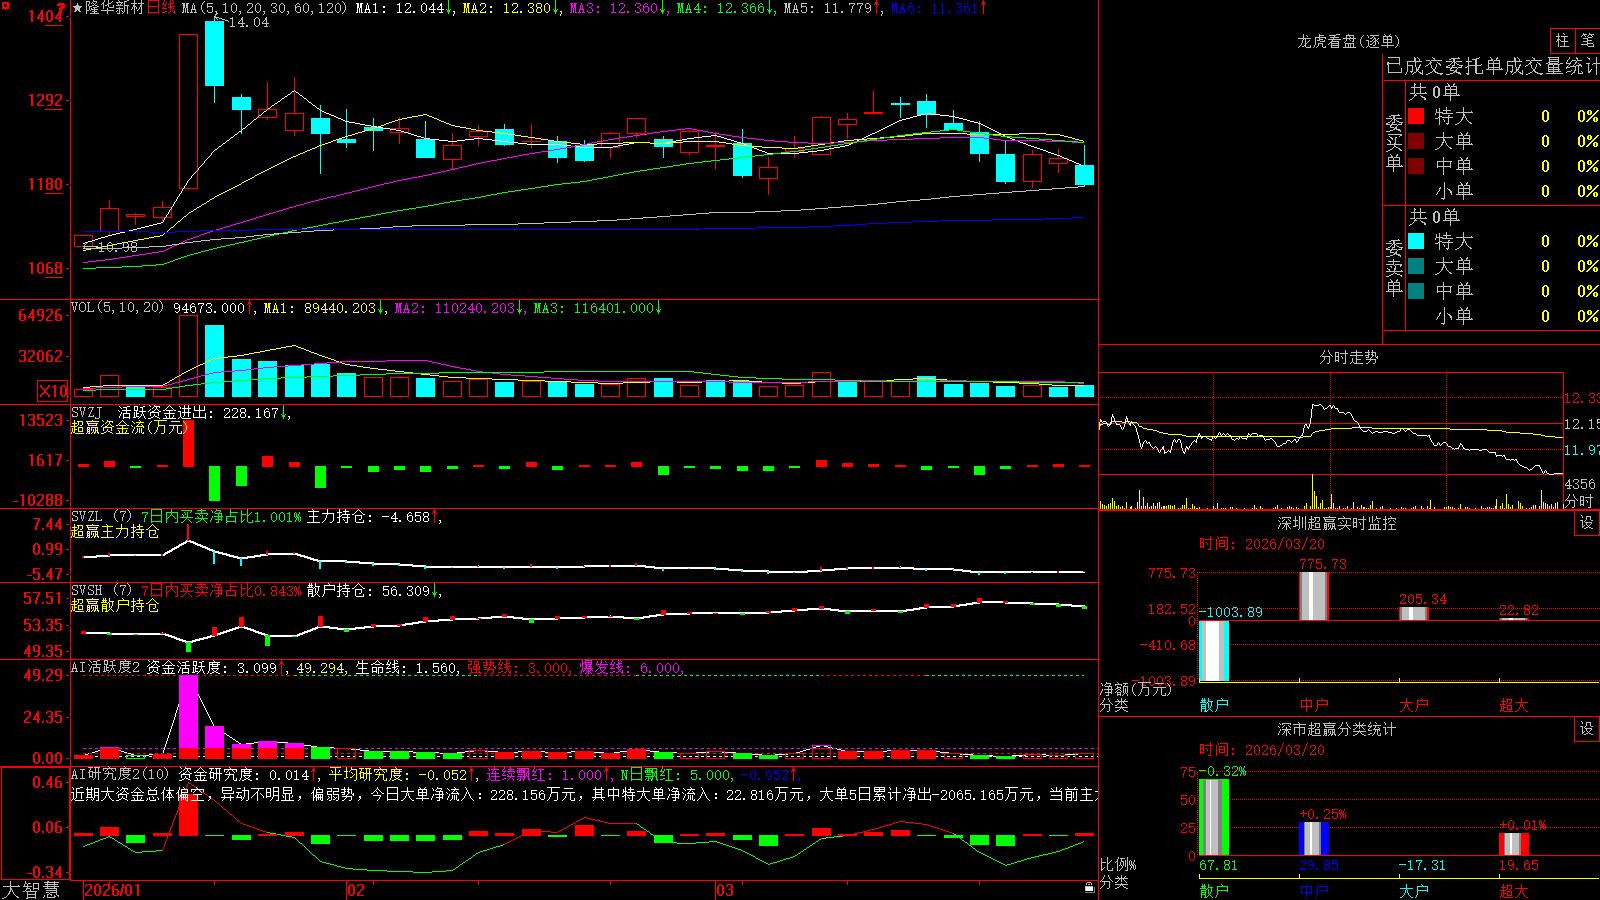The image size is (1600, 900).
Task: Click the stock name 隆华新材
Action: [115, 8]
